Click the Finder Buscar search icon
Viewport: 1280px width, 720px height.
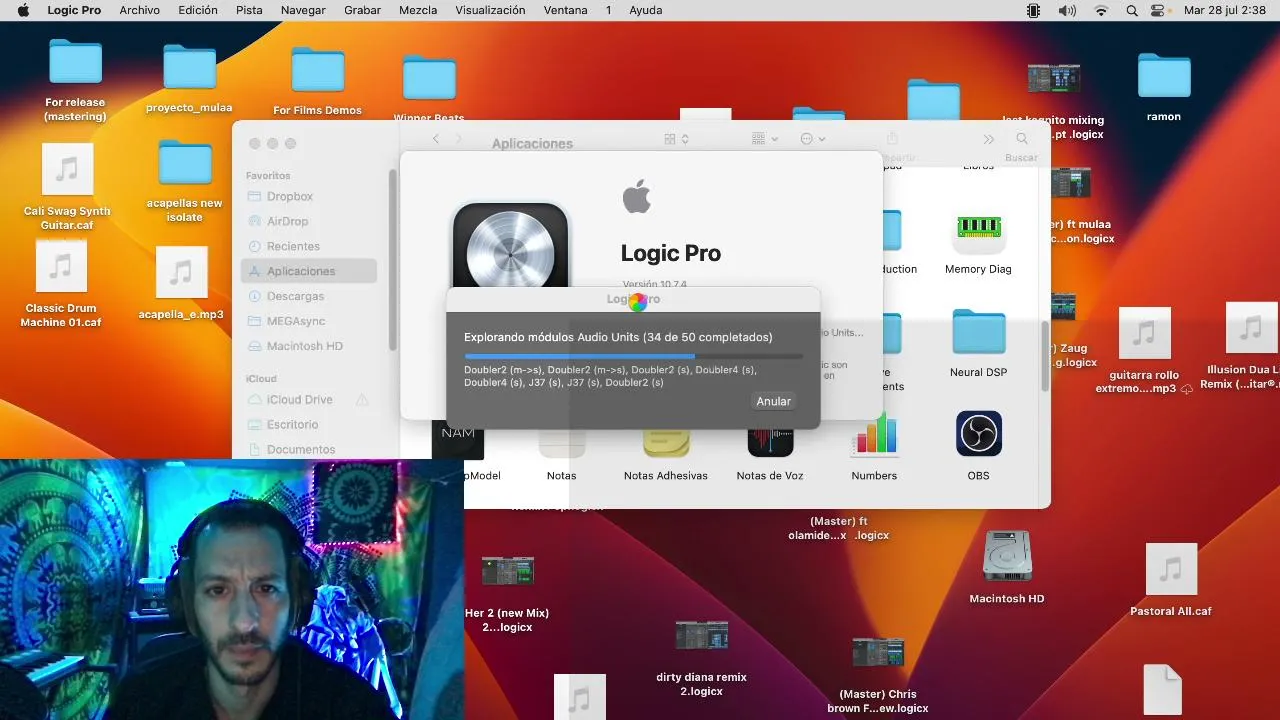pyautogui.click(x=1021, y=140)
